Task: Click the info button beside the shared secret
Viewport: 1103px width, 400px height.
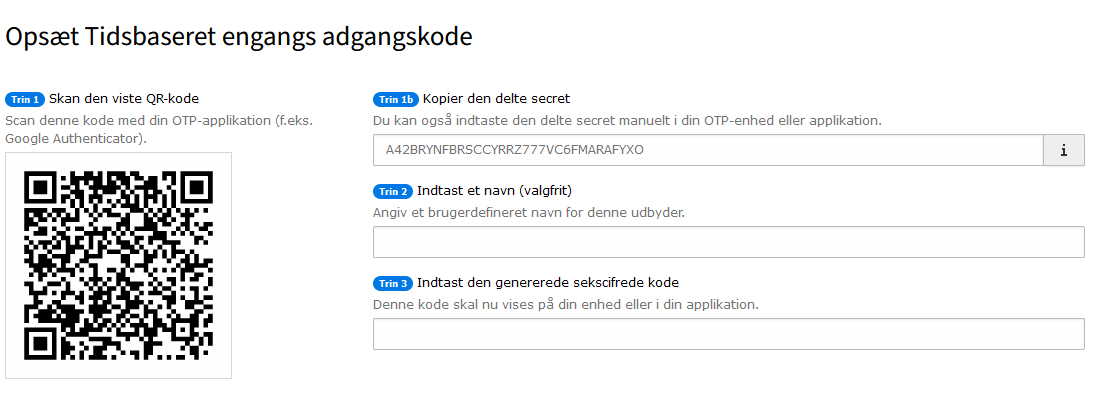Action: [x=1063, y=150]
